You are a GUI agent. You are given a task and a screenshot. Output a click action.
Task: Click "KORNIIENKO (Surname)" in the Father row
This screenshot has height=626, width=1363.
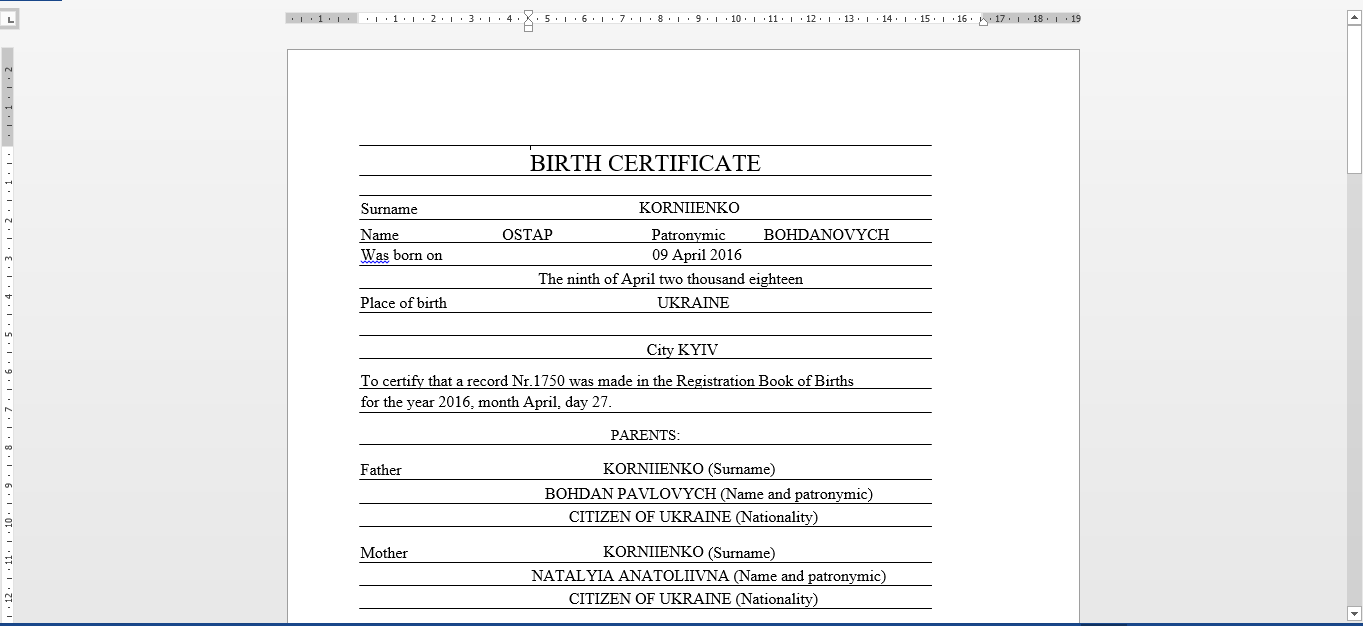(689, 469)
